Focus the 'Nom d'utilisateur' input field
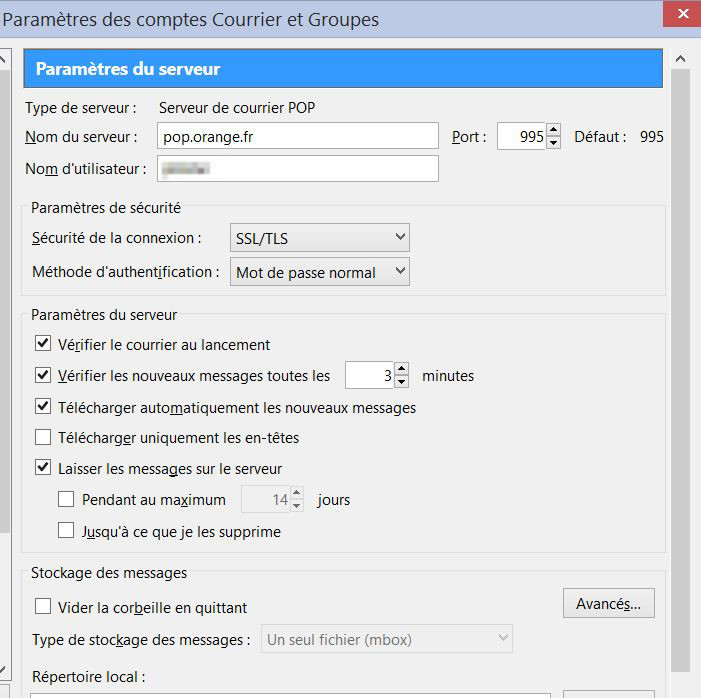The height and width of the screenshot is (698, 701). click(x=297, y=169)
